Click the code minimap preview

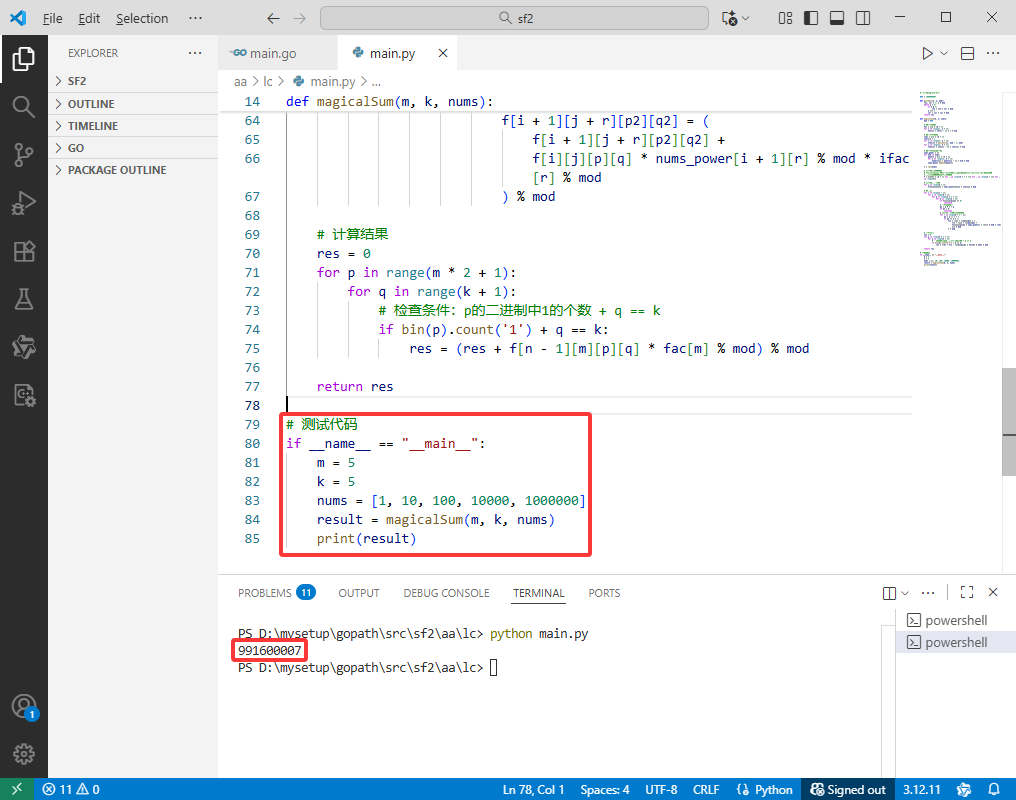(958, 179)
